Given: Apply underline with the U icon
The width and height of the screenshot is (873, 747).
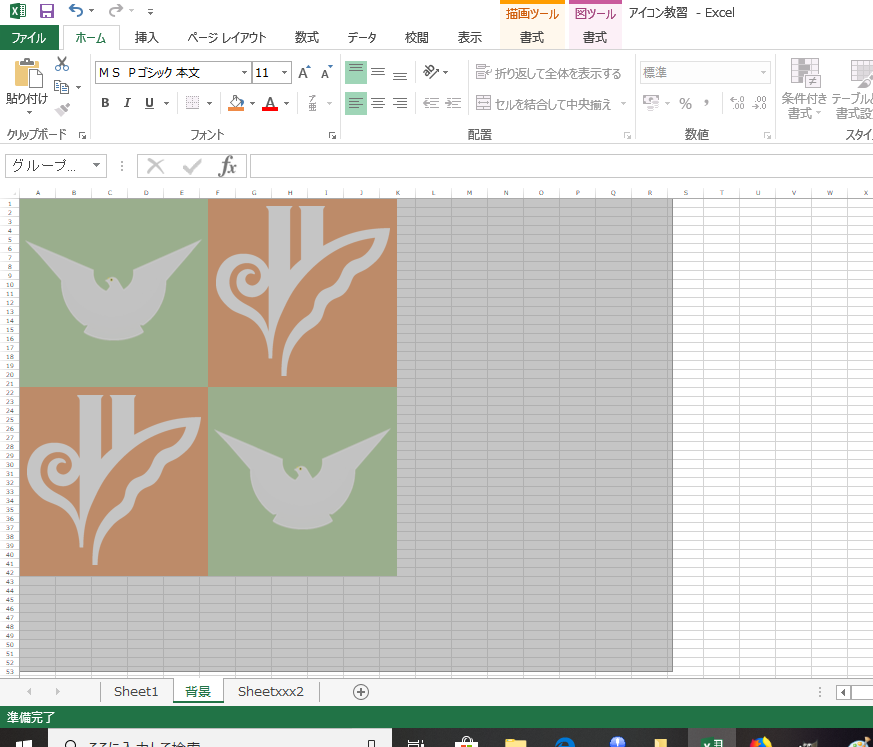Looking at the screenshot, I should click(x=146, y=103).
